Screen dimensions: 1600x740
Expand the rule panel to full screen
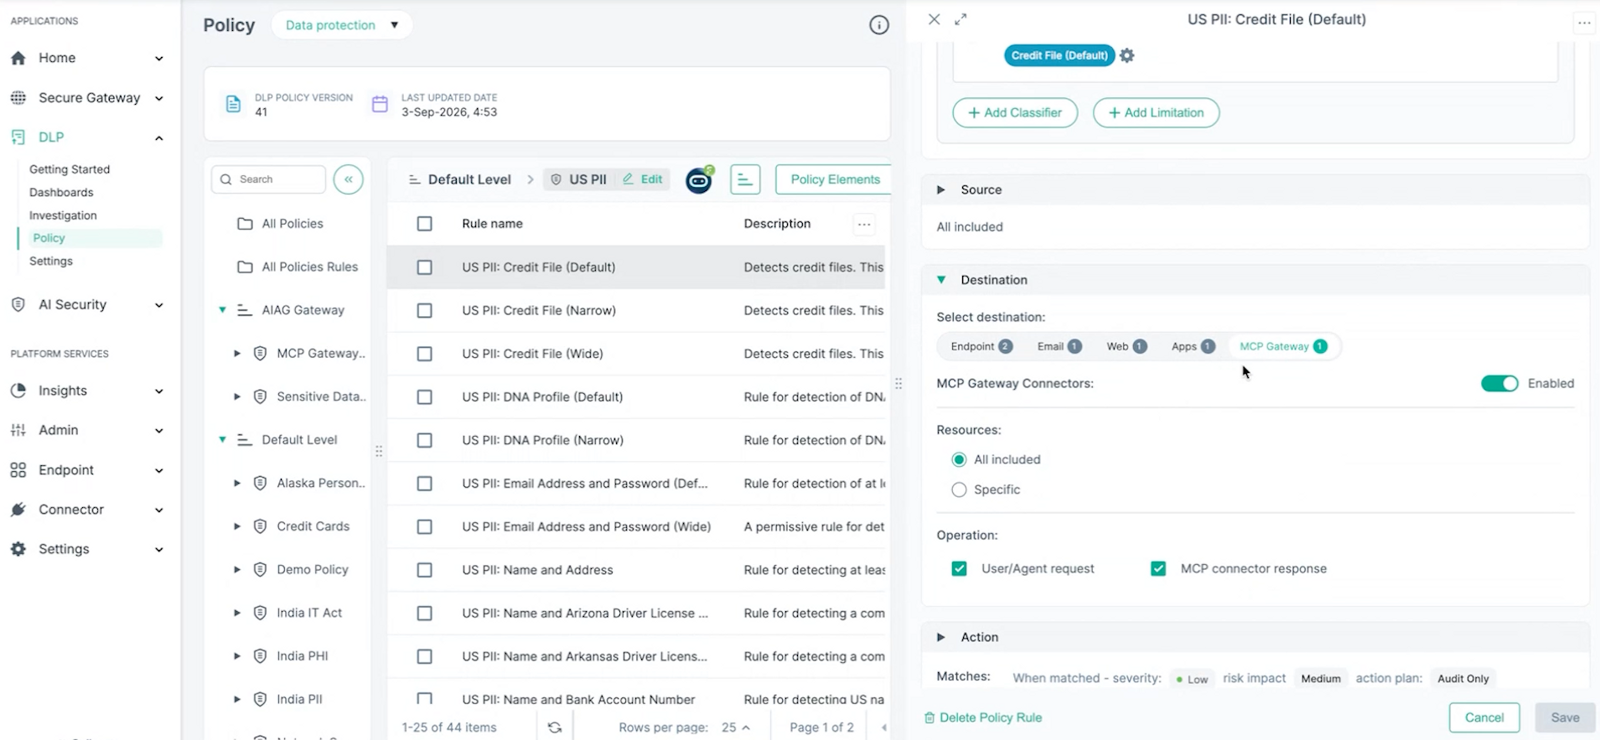pos(961,19)
